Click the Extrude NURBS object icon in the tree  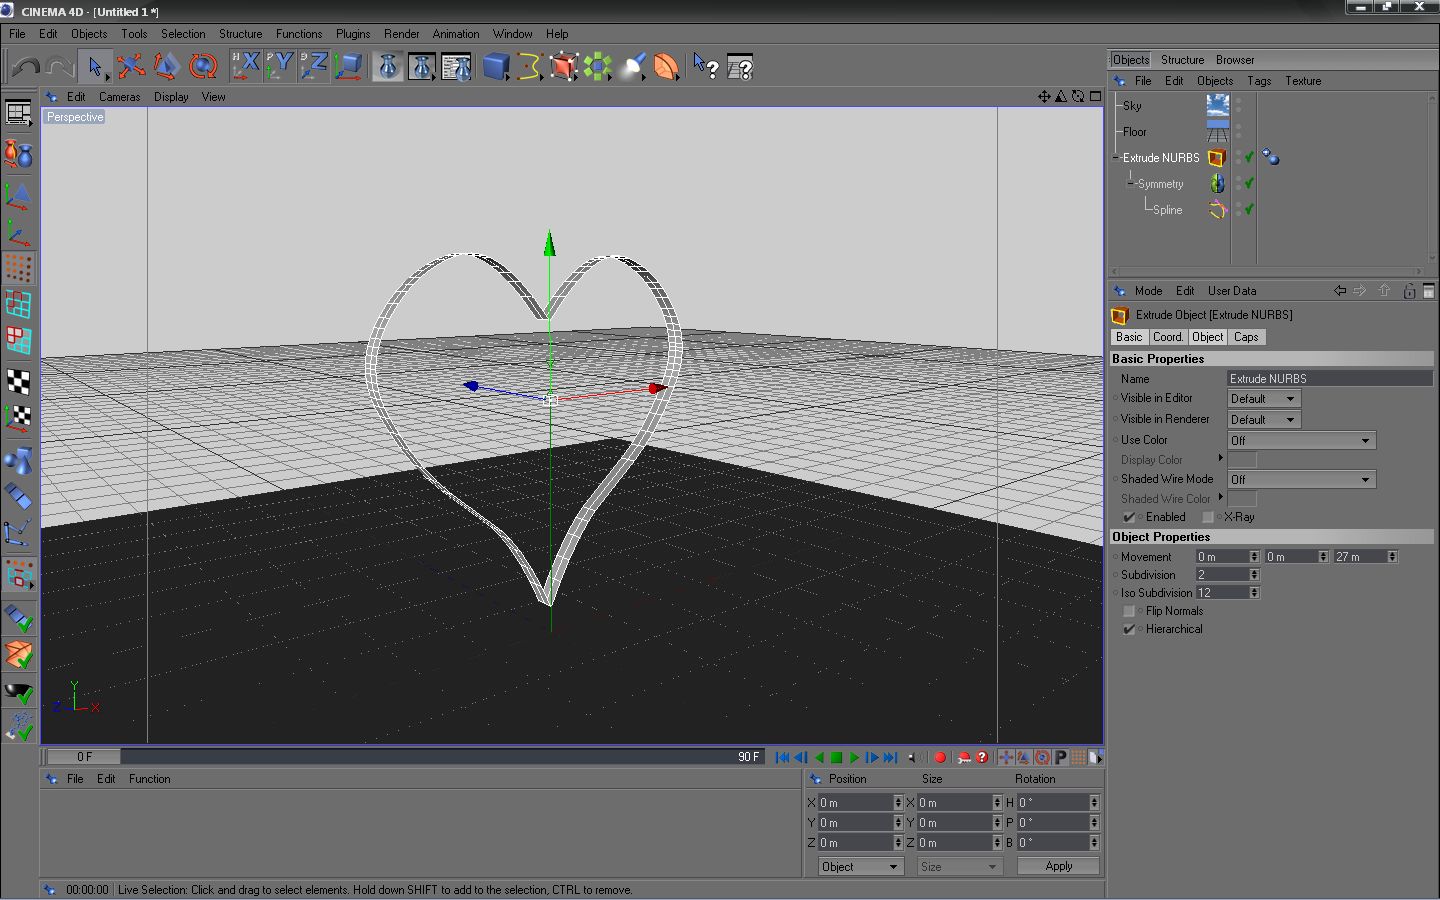[x=1217, y=157]
